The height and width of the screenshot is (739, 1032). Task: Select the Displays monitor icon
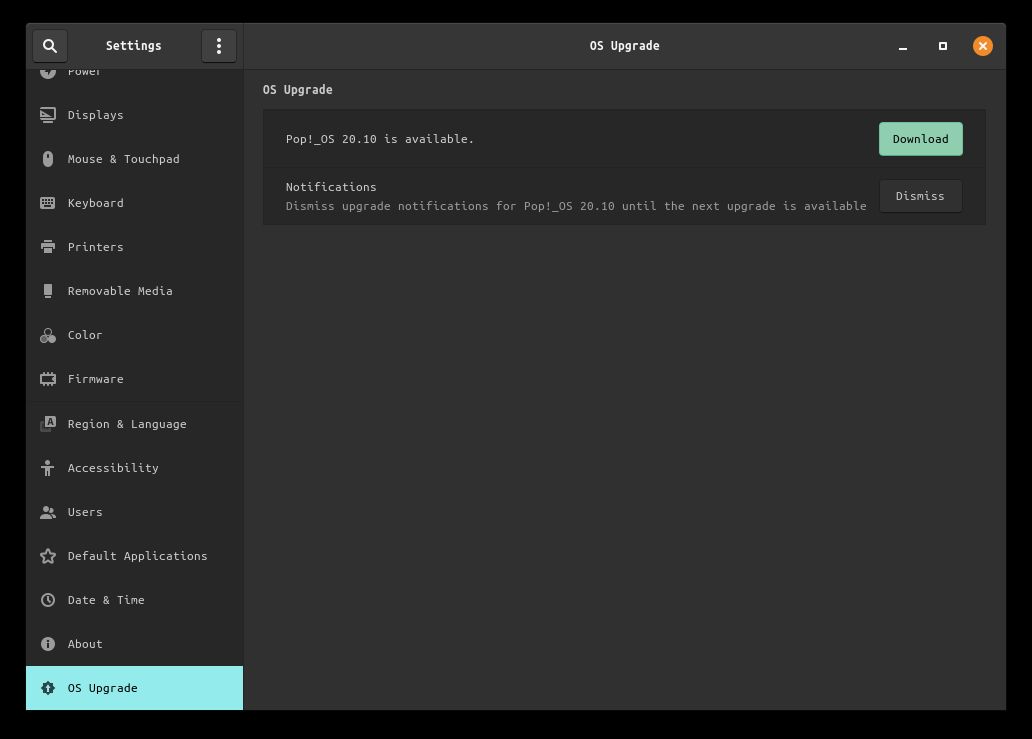48,115
